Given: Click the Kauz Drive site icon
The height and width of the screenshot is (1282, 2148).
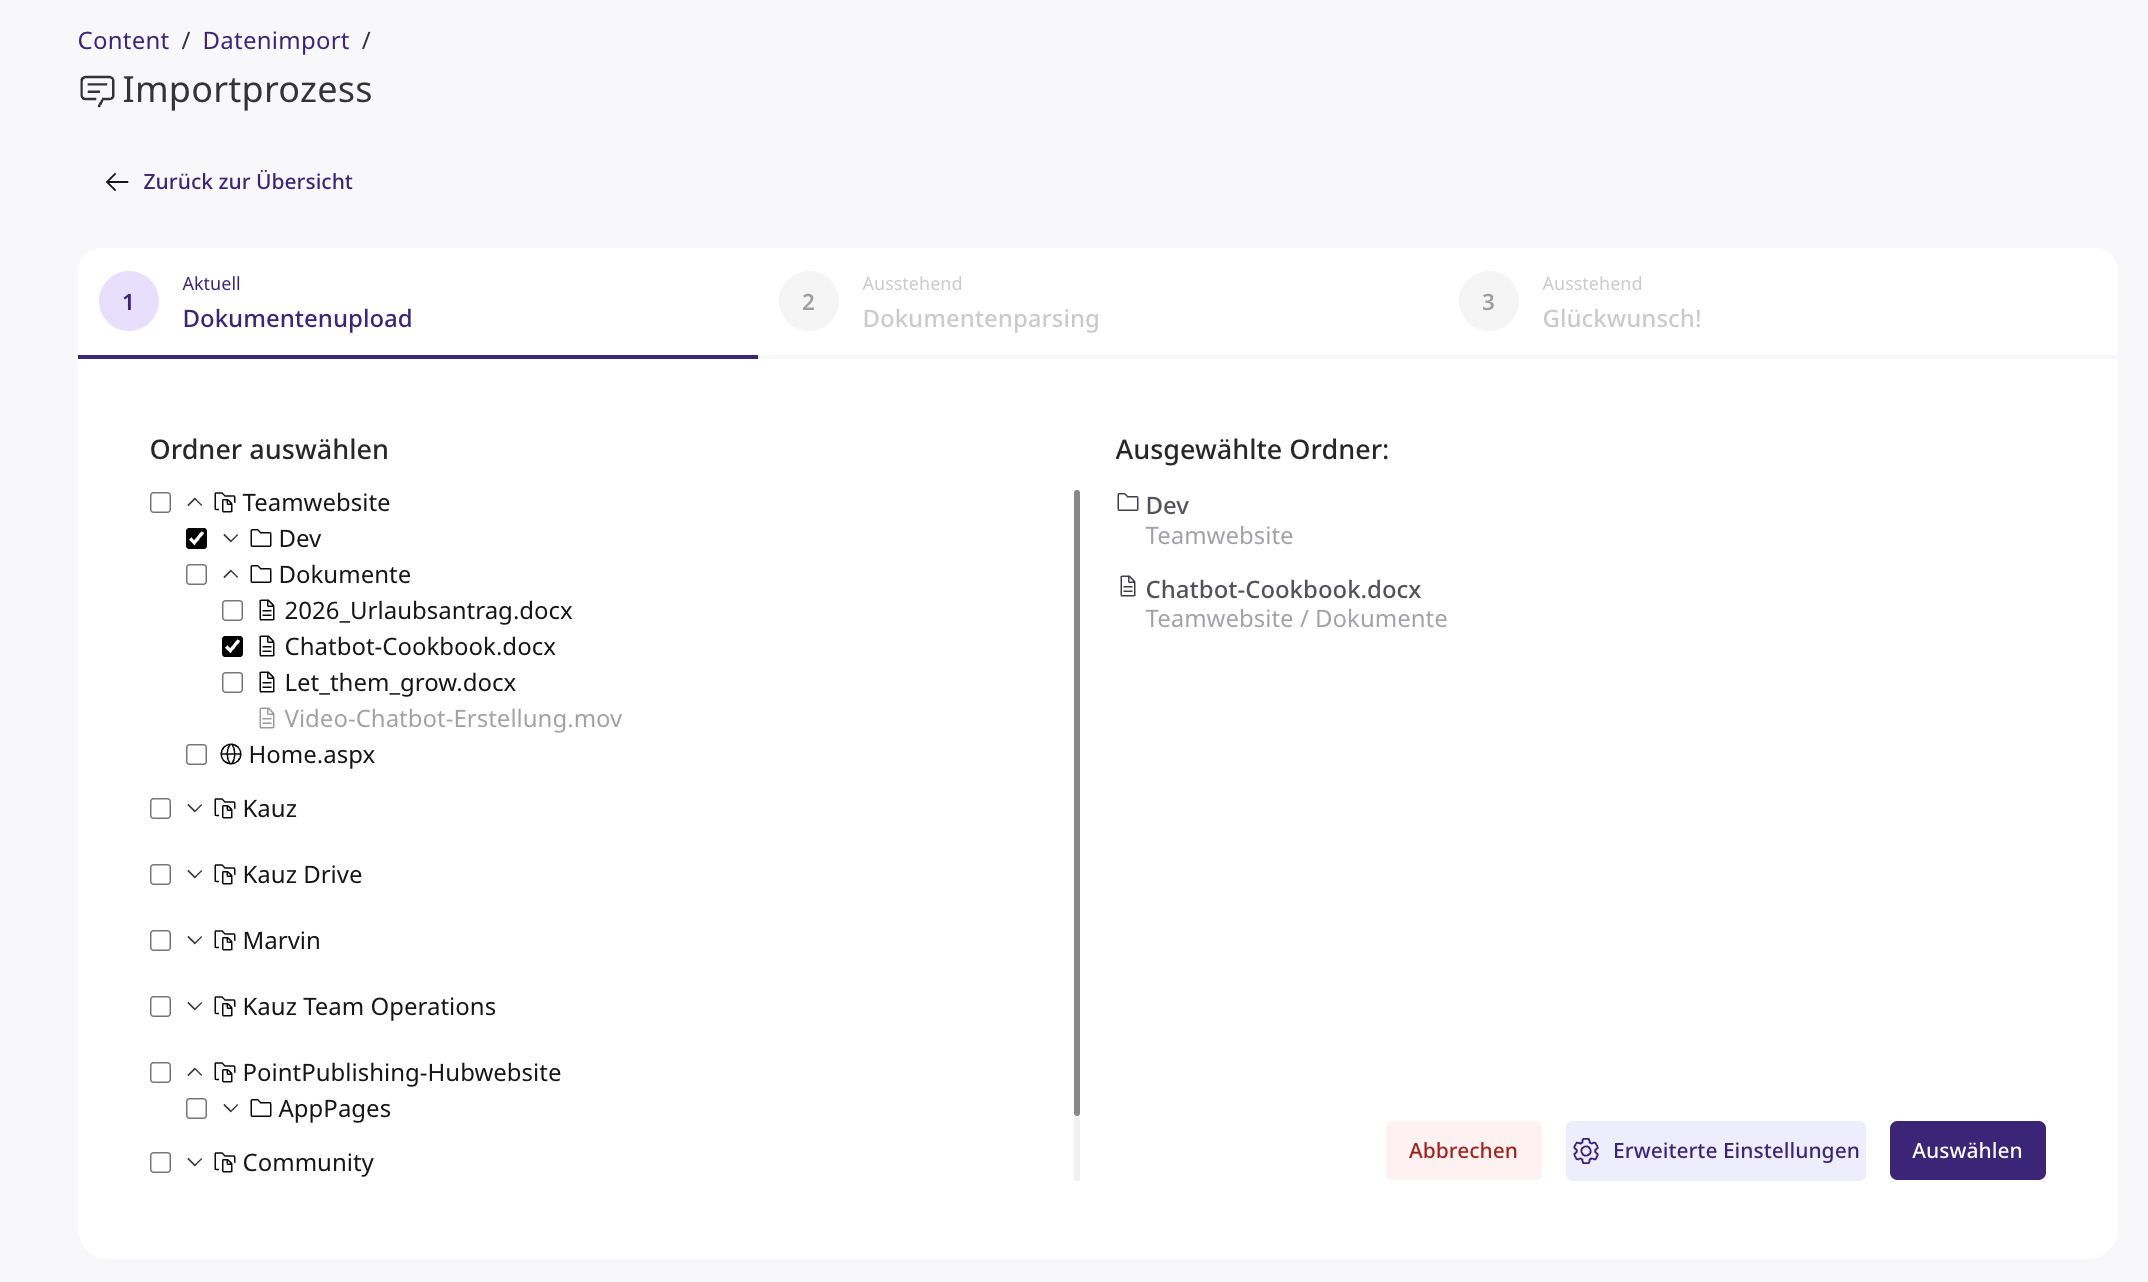Looking at the screenshot, I should click(225, 874).
